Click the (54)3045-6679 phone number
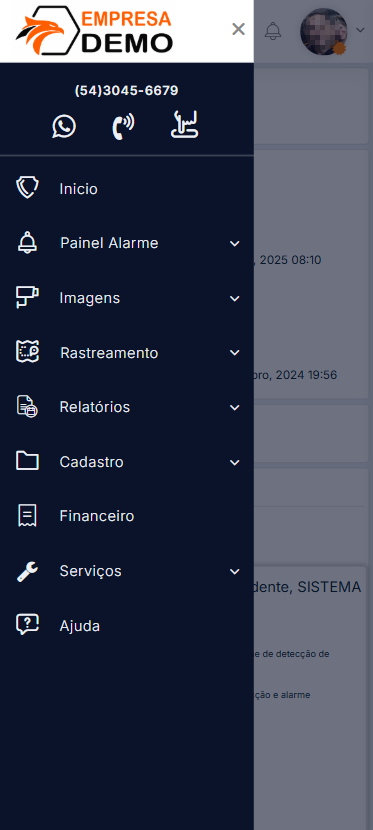 click(x=126, y=91)
